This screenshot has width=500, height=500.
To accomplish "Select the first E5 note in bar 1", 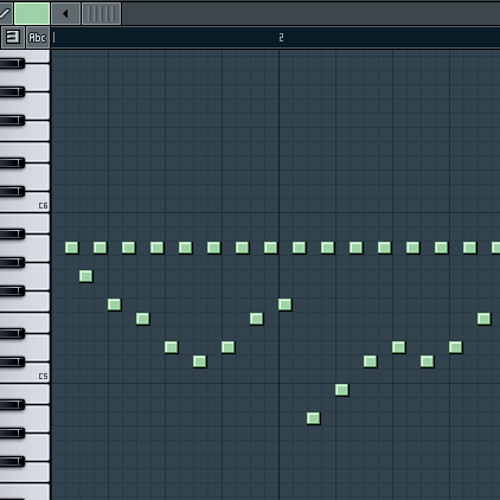I will click(143, 319).
